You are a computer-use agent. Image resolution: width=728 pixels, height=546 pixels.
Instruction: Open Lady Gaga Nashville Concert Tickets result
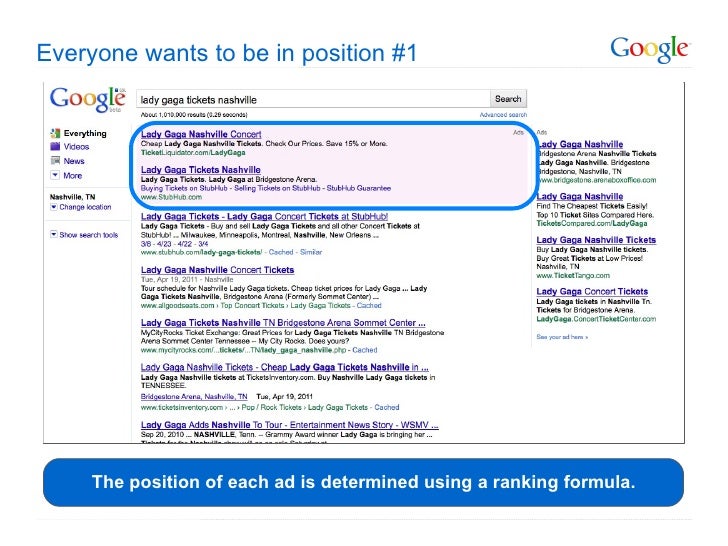(217, 270)
